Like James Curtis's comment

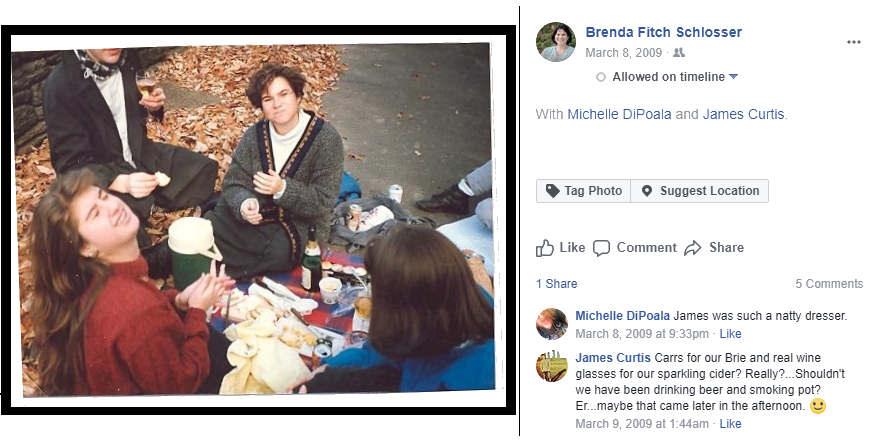pyautogui.click(x=731, y=424)
